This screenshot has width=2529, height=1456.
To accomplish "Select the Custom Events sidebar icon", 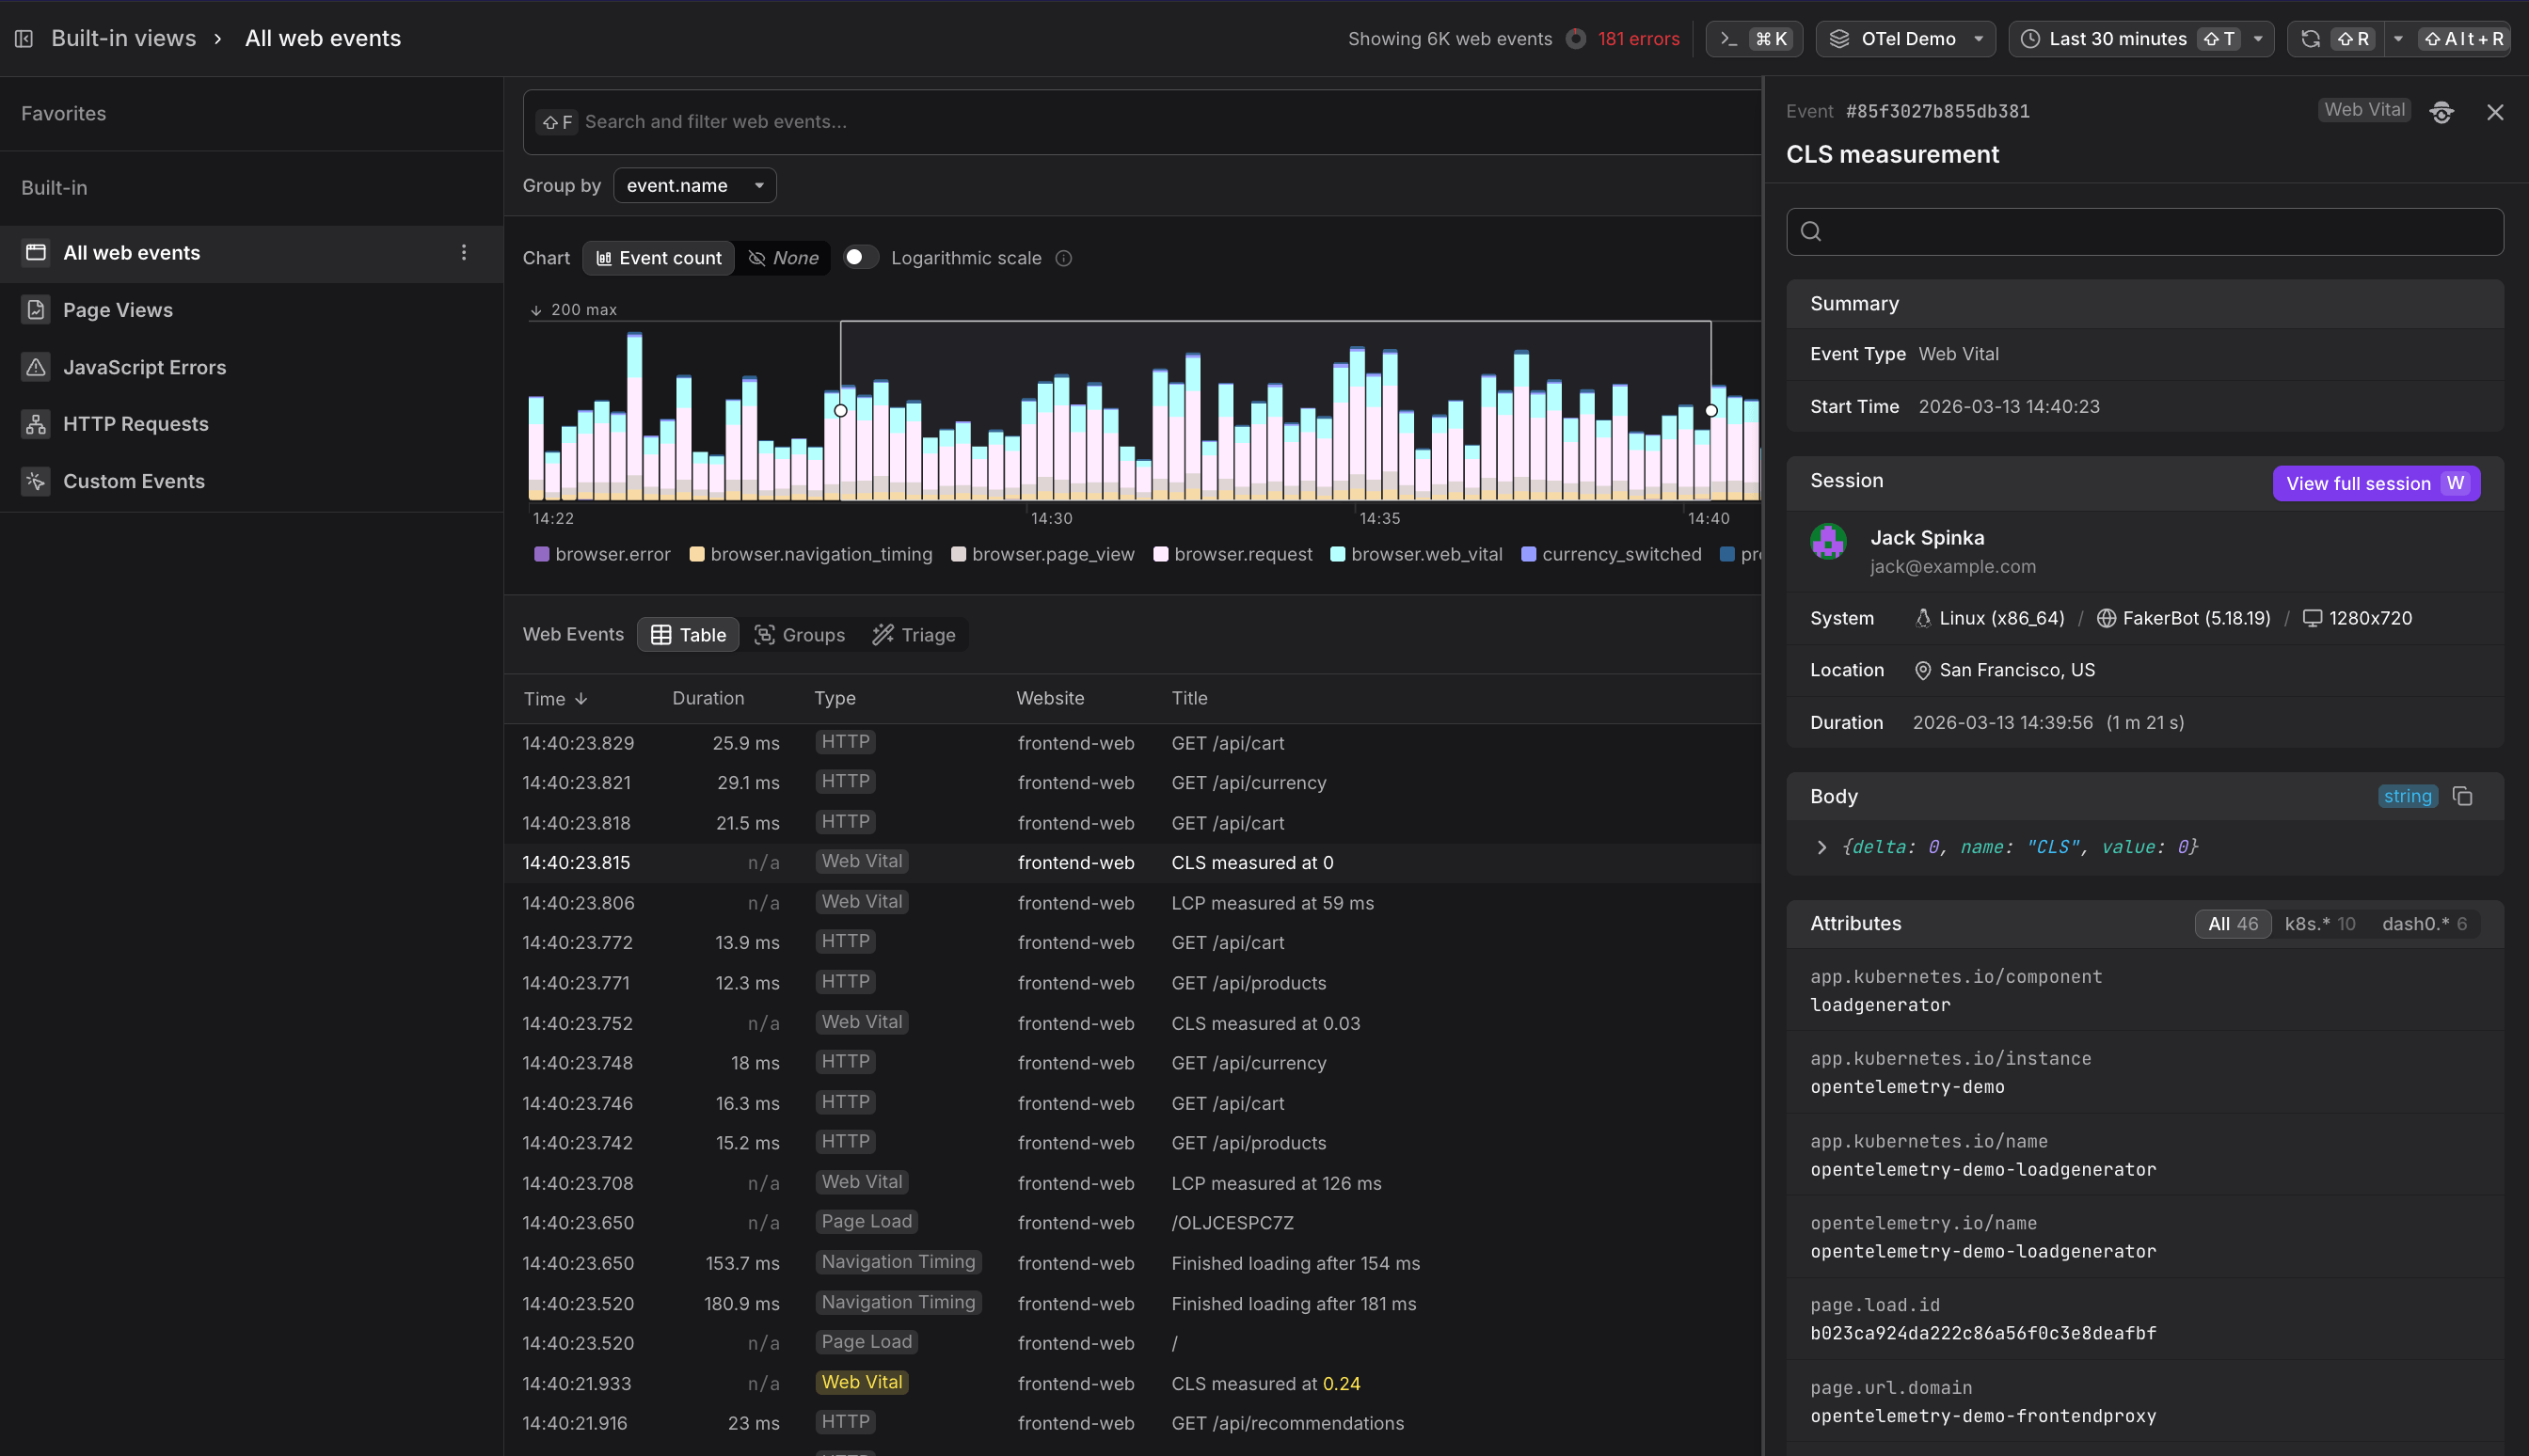I will click(x=36, y=481).
